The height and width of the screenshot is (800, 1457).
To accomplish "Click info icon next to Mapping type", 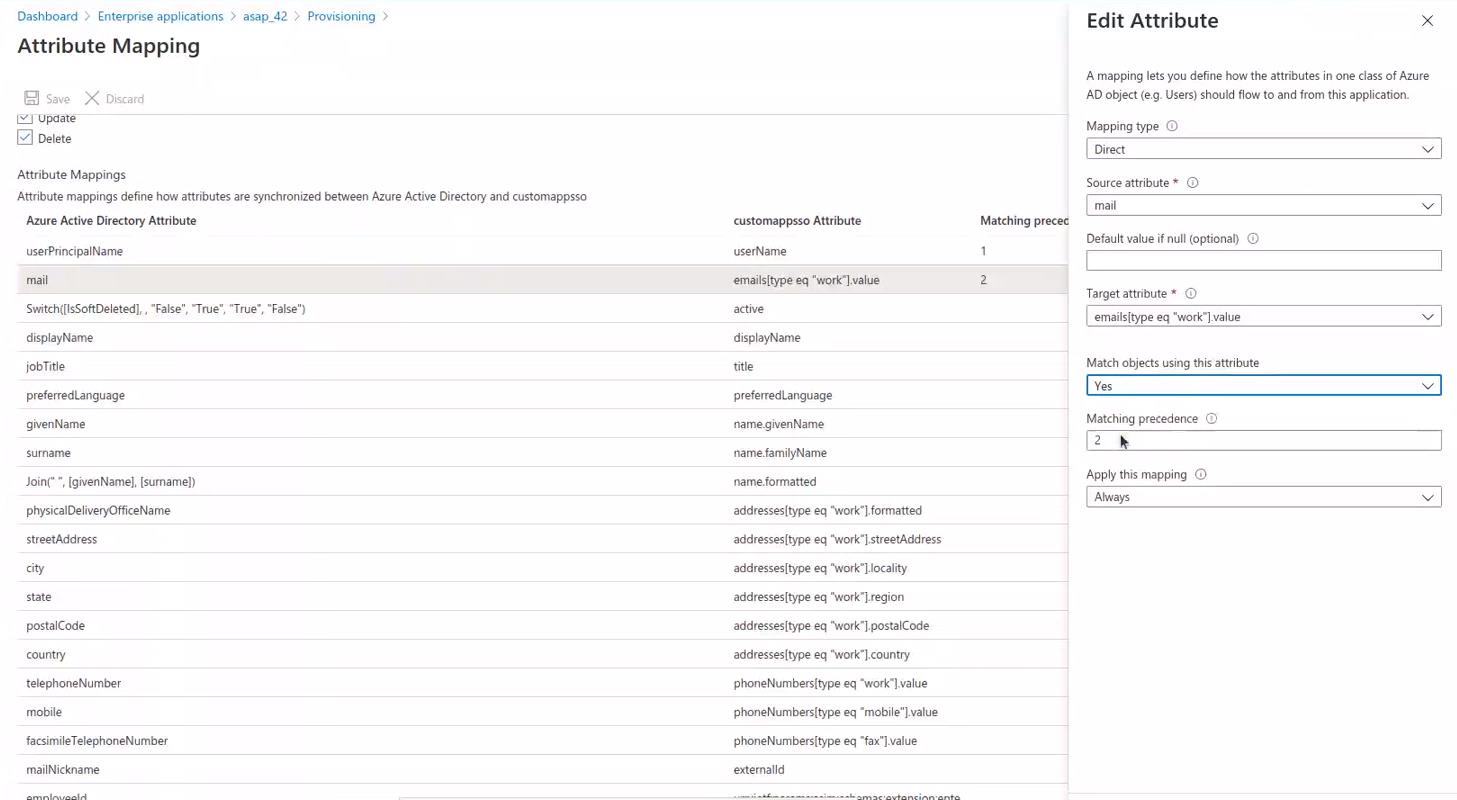I will [x=1172, y=126].
